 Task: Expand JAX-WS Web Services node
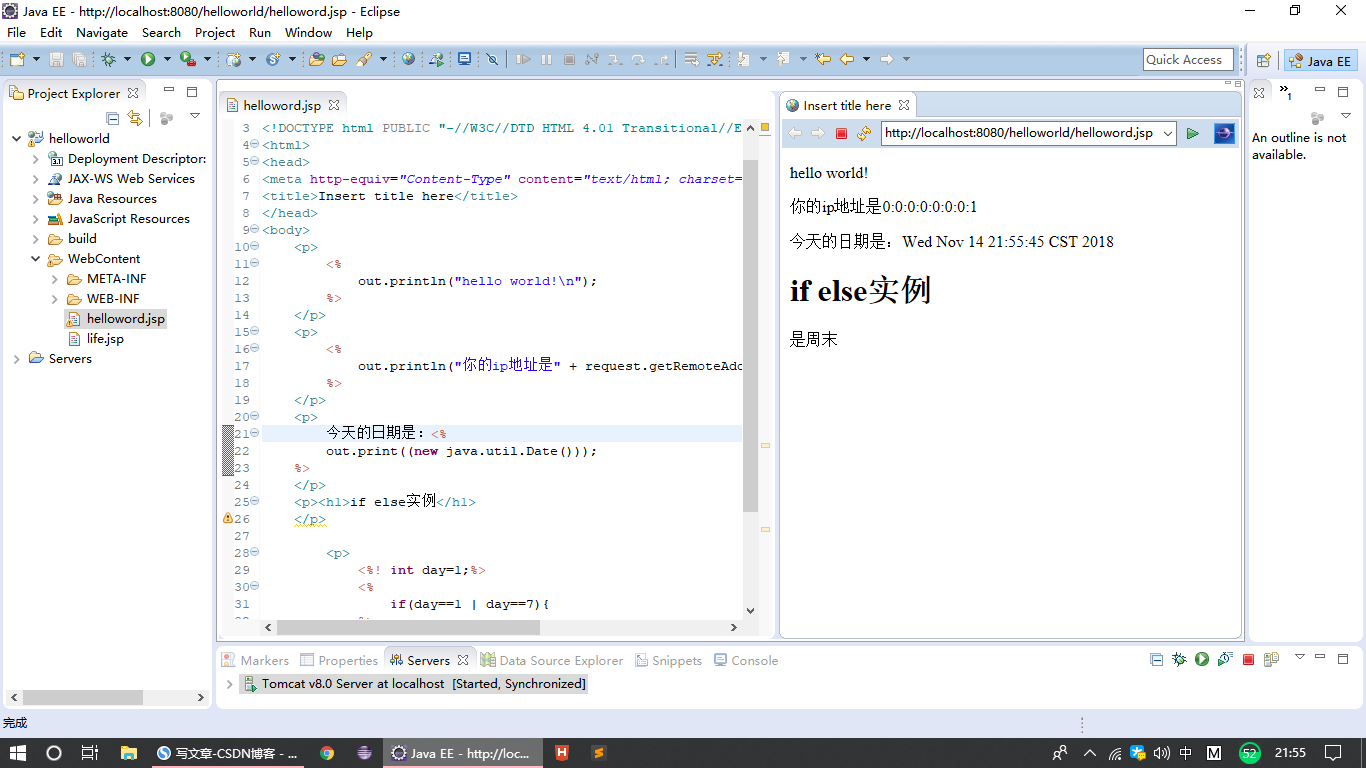point(36,179)
